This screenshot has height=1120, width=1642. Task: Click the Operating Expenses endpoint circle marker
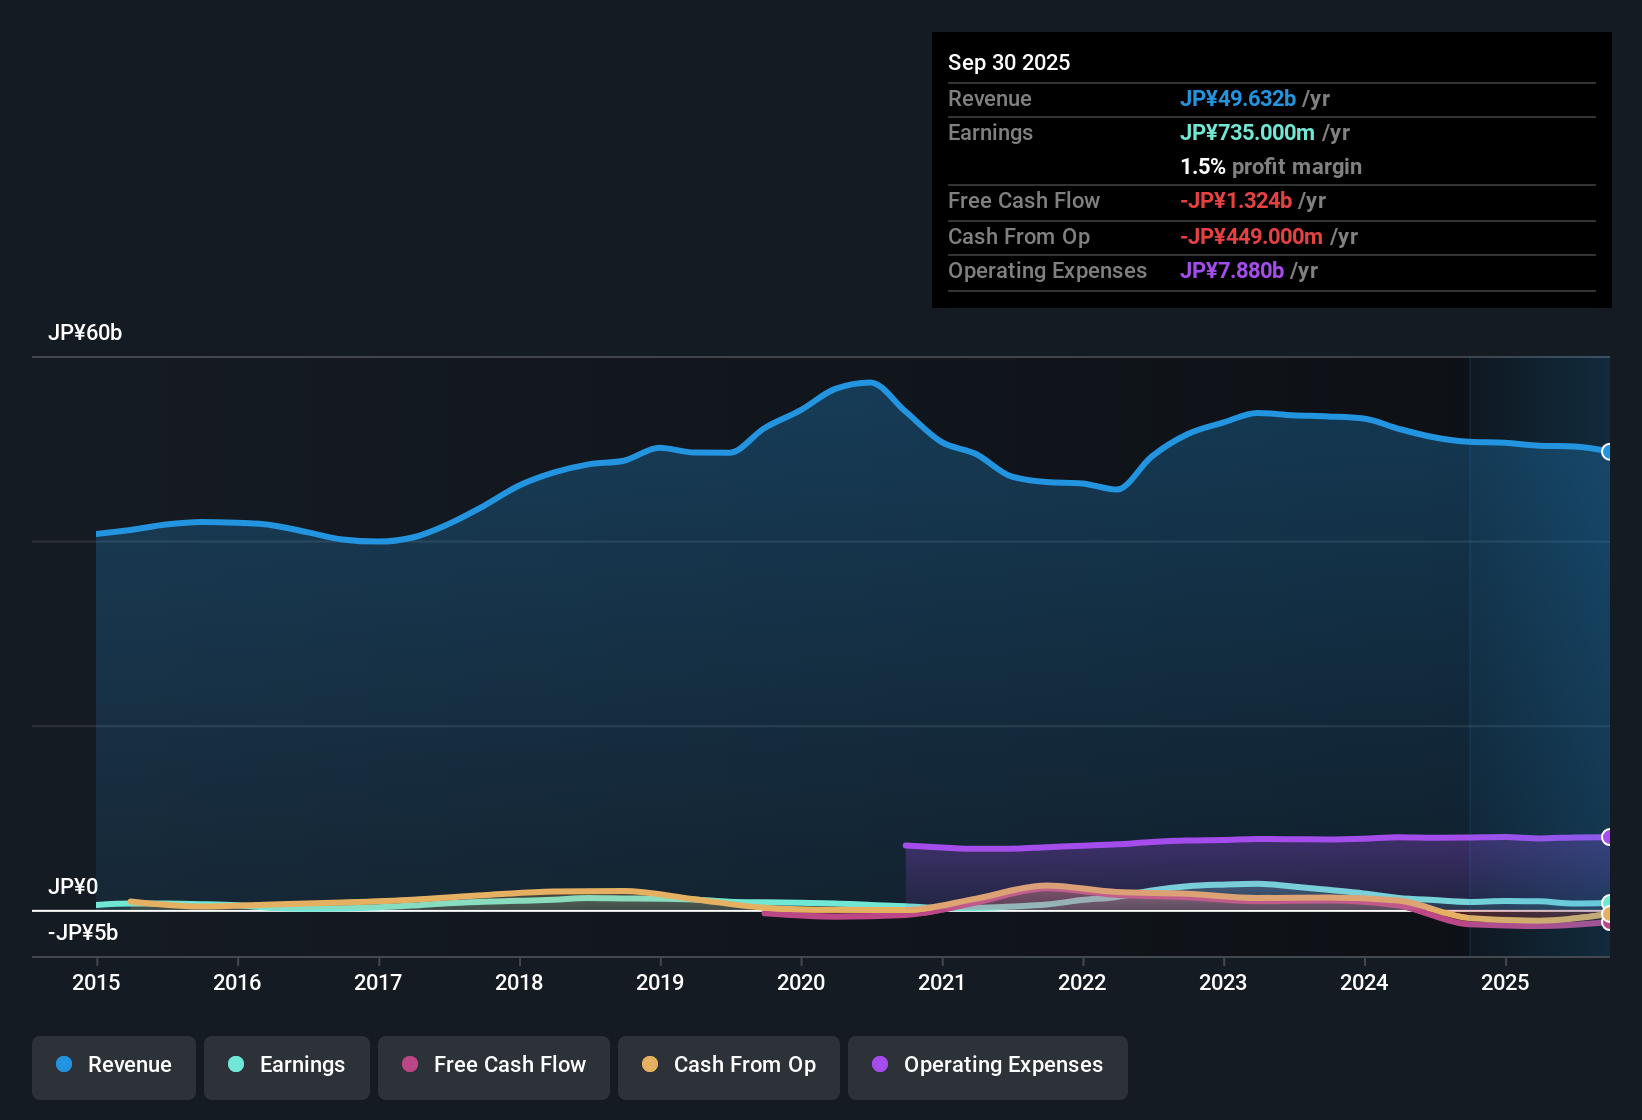coord(1608,836)
